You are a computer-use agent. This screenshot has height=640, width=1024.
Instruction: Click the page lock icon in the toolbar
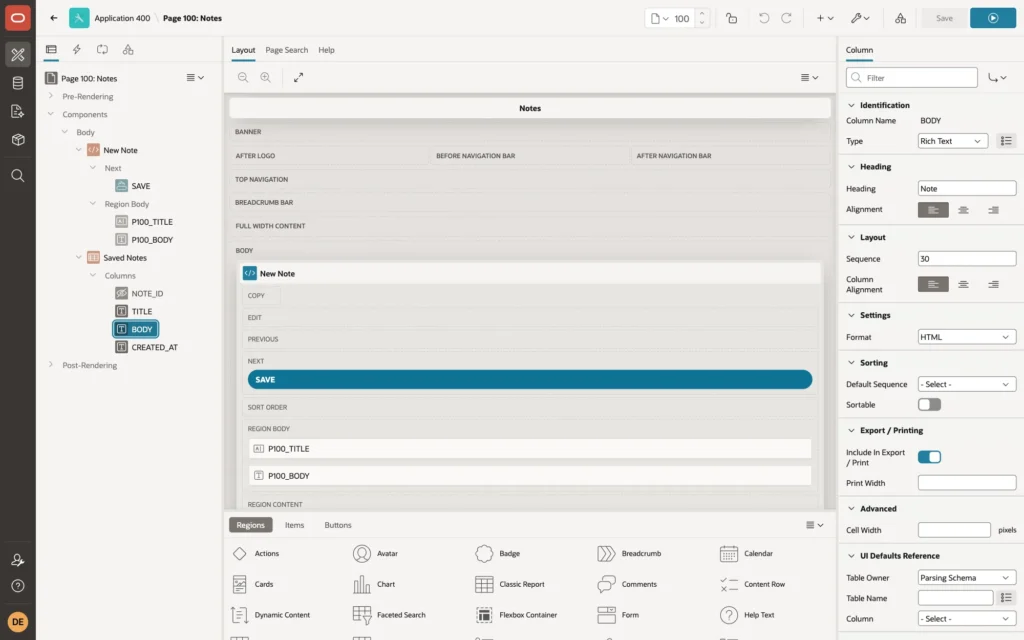731,18
